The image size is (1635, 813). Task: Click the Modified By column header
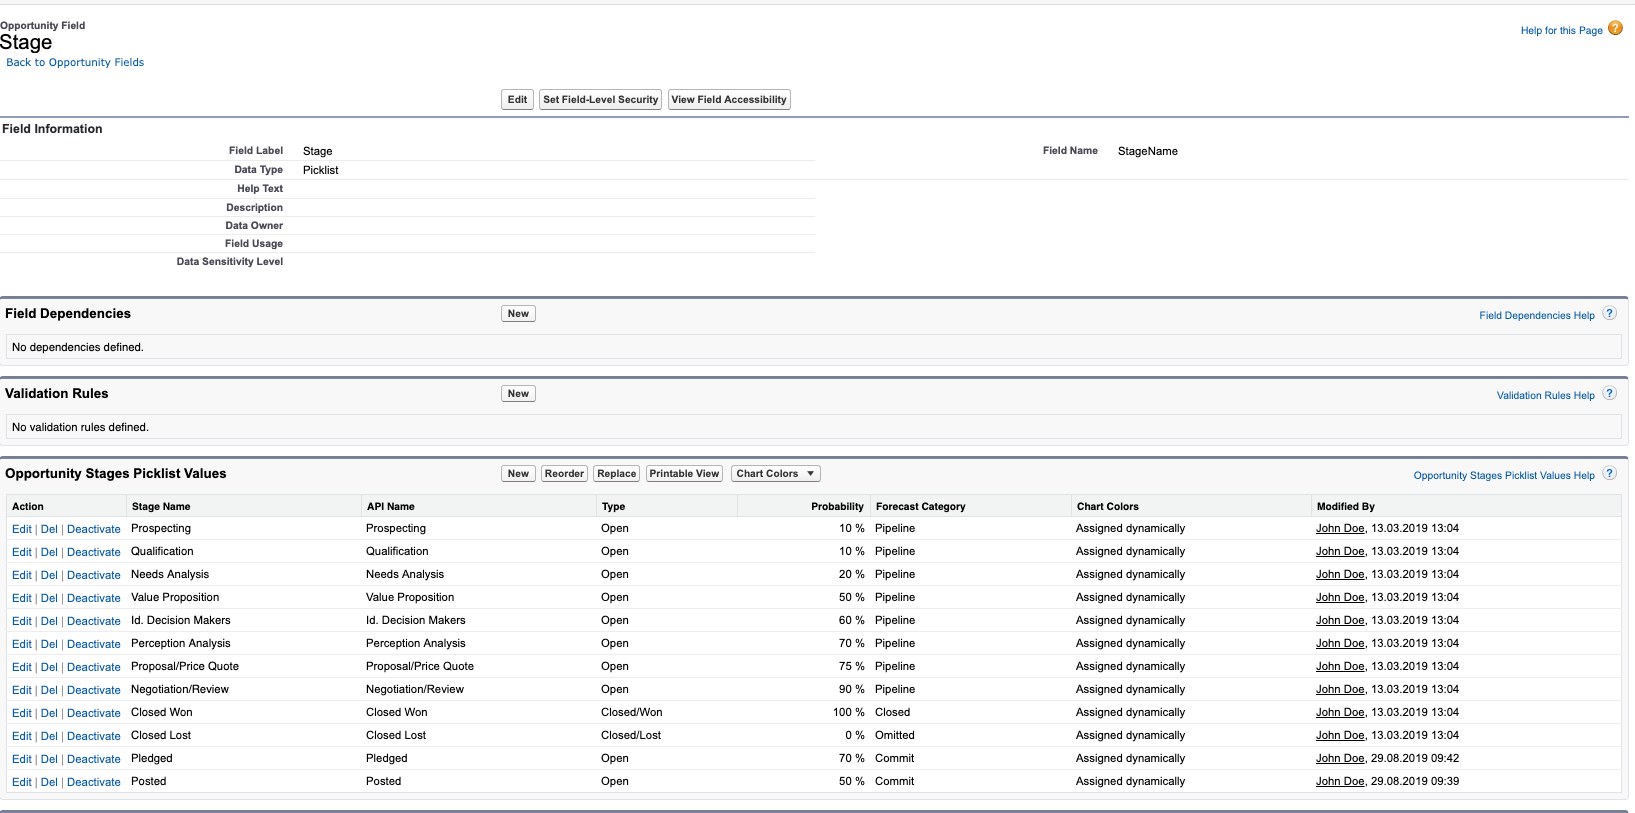[x=1346, y=506]
